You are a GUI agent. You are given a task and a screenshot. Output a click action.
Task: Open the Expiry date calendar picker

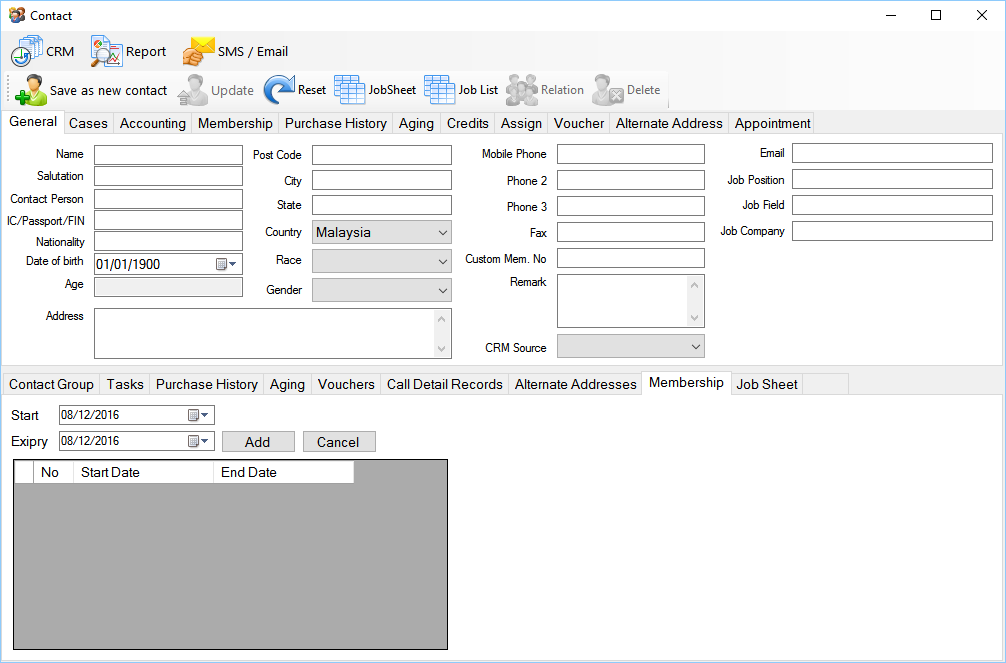coord(198,441)
